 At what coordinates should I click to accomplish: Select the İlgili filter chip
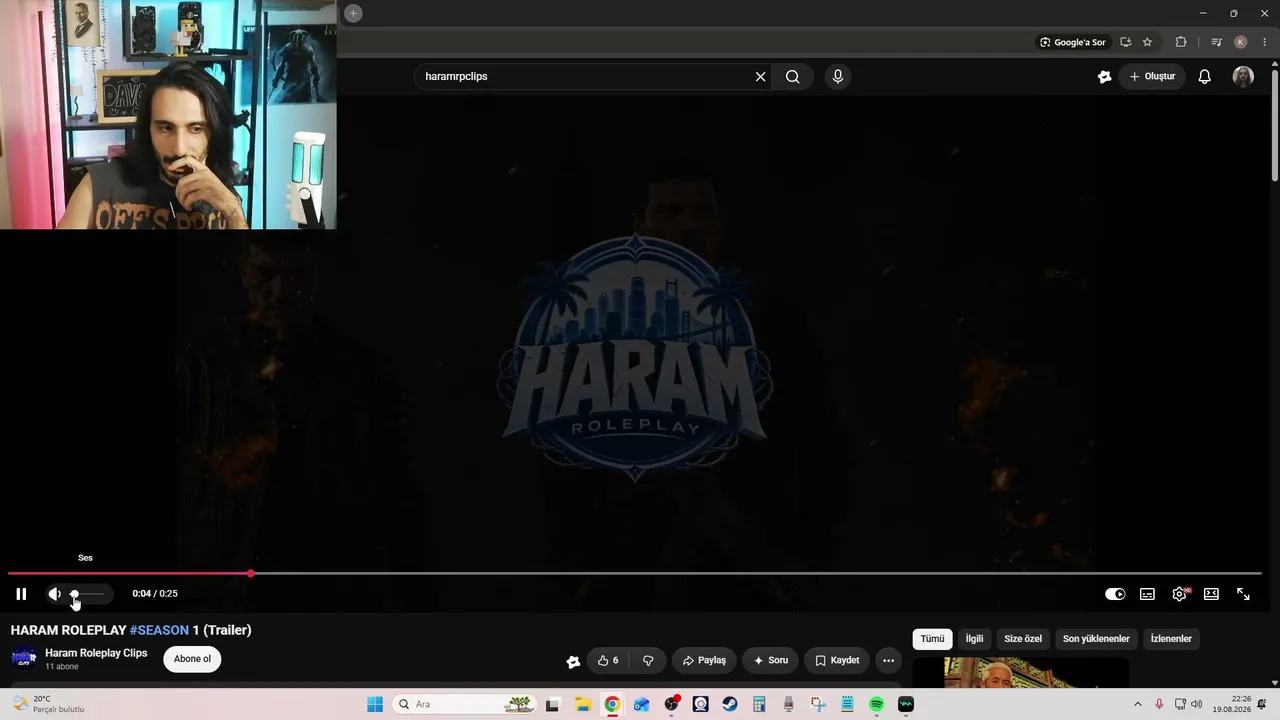[974, 639]
